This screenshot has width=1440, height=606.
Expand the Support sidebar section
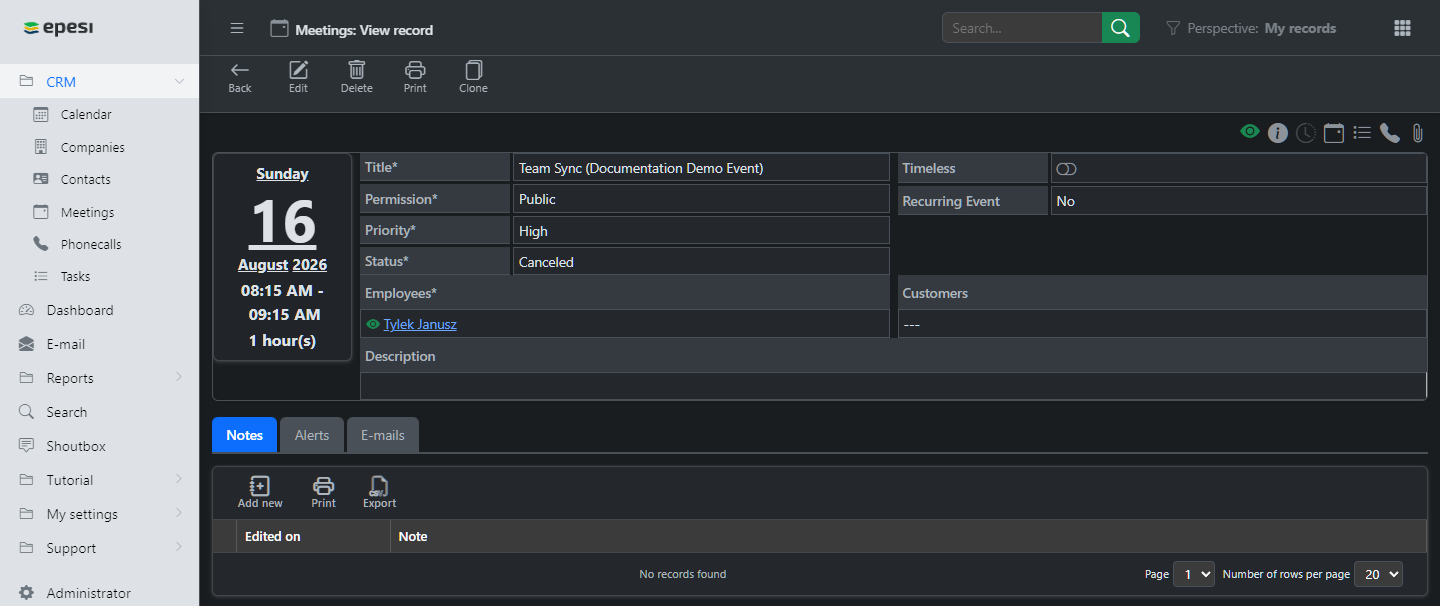179,547
